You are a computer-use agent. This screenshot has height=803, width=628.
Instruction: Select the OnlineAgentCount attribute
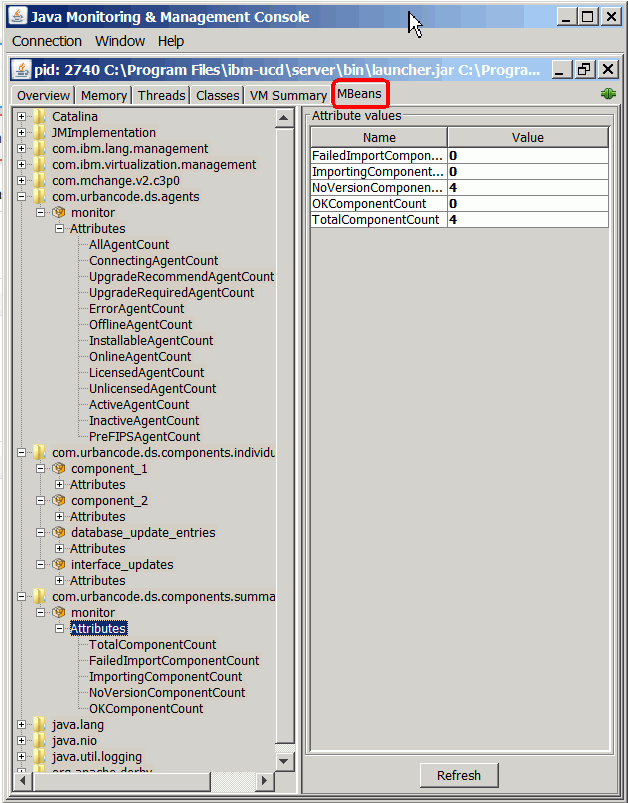(140, 356)
